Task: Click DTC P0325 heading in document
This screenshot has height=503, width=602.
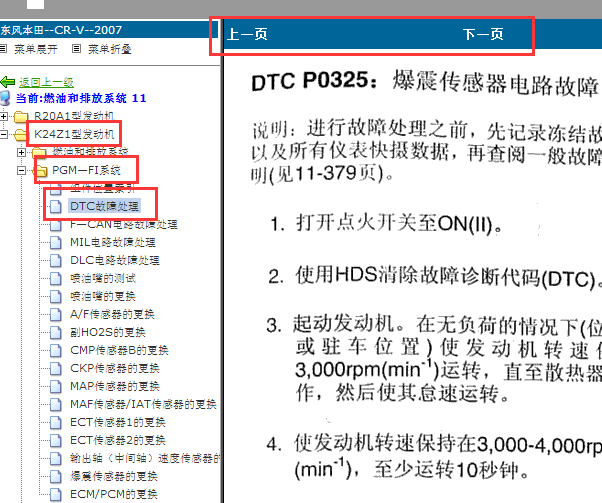Action: coord(425,82)
